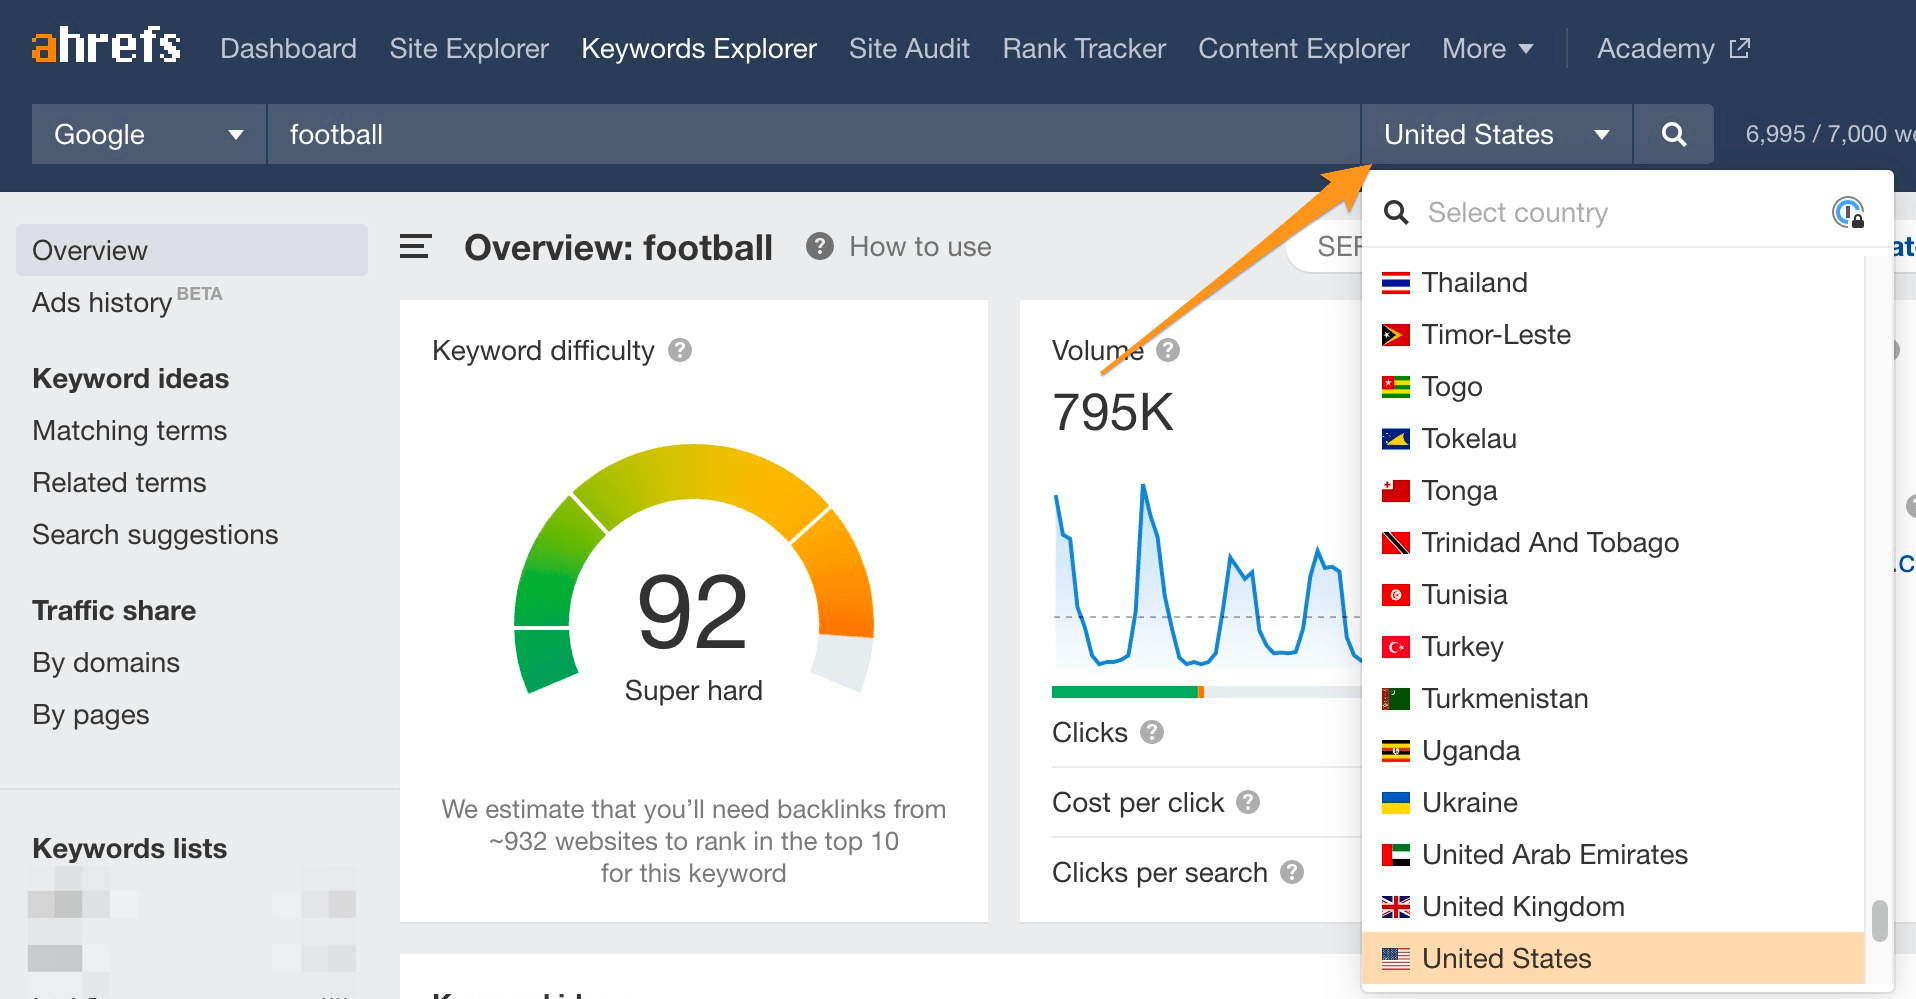Open Site Audit
This screenshot has height=999, width=1916.
click(909, 48)
